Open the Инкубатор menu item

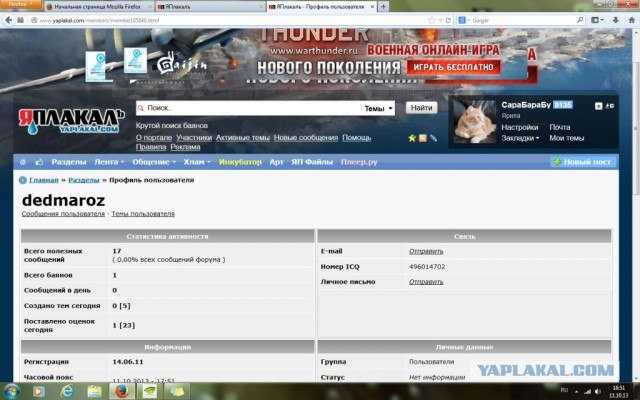[x=240, y=162]
